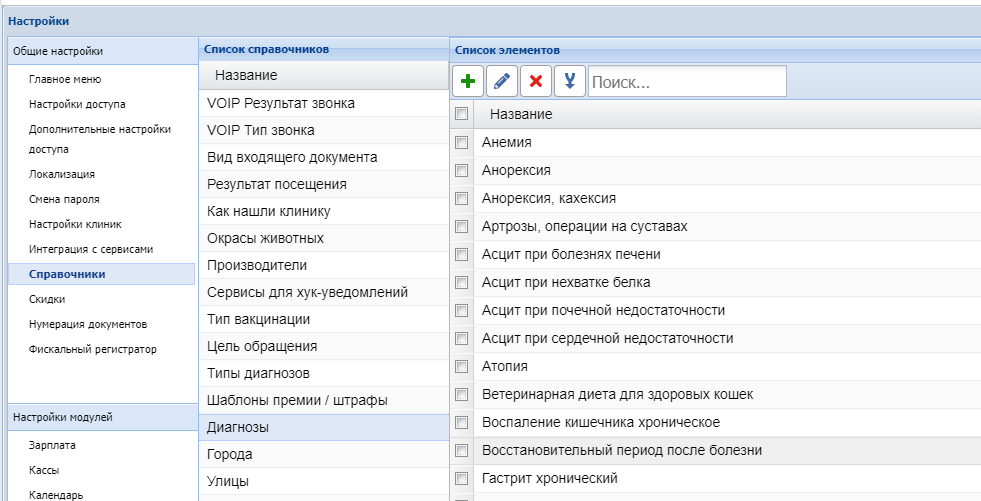Tick the checkbox for Атопия
This screenshot has height=501, width=981.
point(461,367)
